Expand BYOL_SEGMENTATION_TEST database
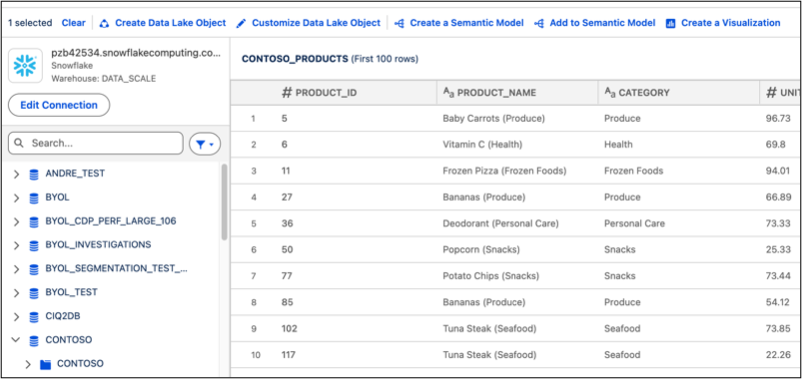802x379 pixels. 16,269
